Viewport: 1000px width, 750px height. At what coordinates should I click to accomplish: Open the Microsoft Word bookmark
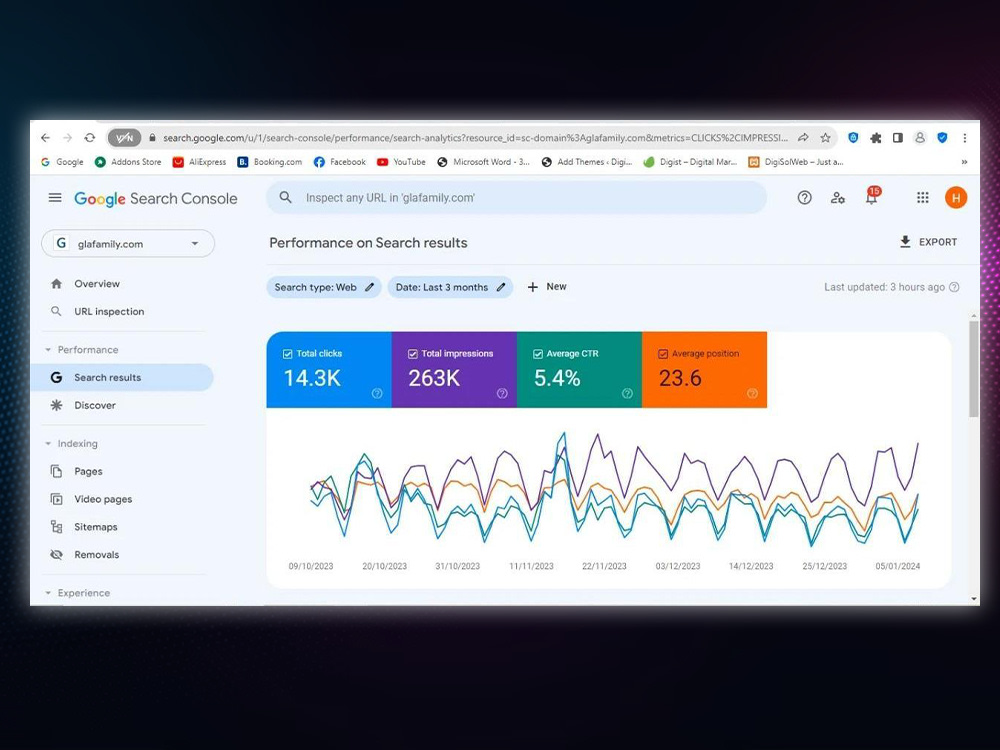pyautogui.click(x=483, y=162)
